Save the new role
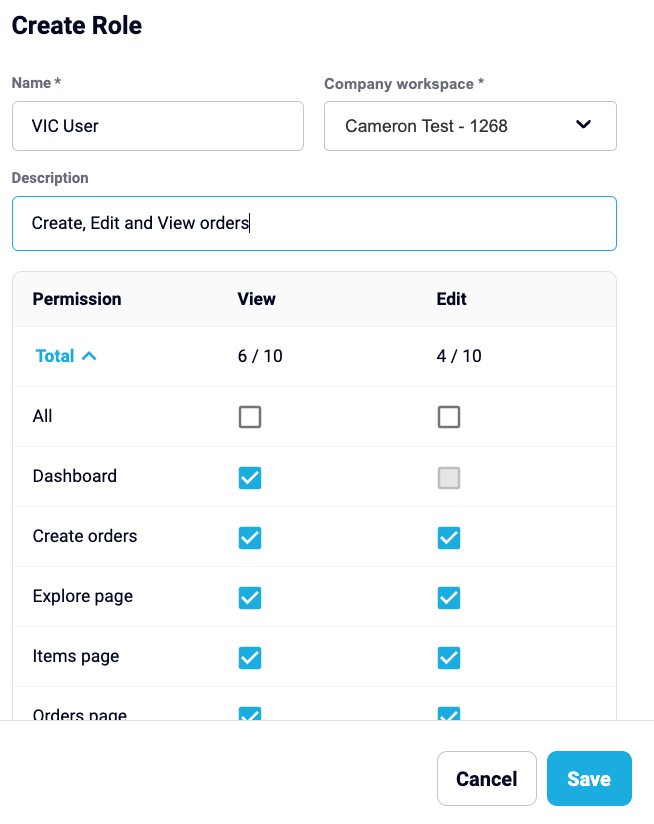 pyautogui.click(x=589, y=778)
